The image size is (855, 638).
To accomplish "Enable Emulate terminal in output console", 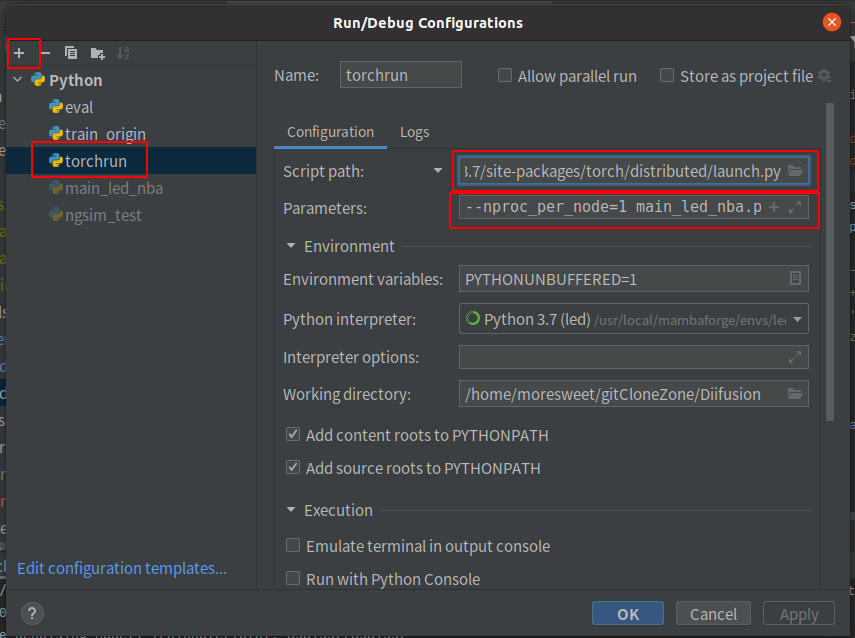I will (x=293, y=545).
